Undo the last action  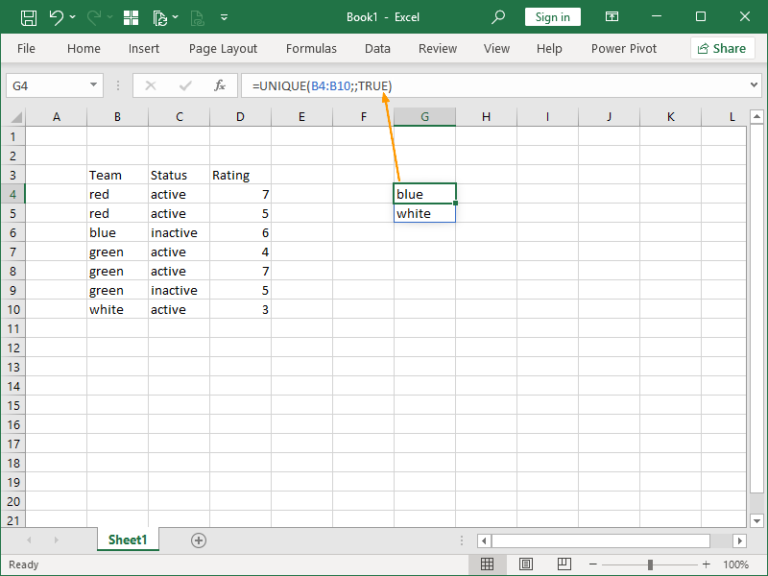coord(56,17)
